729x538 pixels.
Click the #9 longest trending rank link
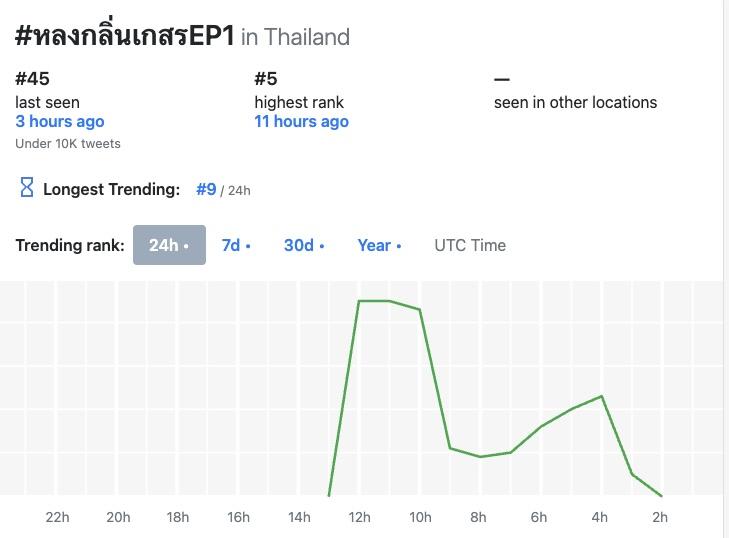click(x=207, y=189)
